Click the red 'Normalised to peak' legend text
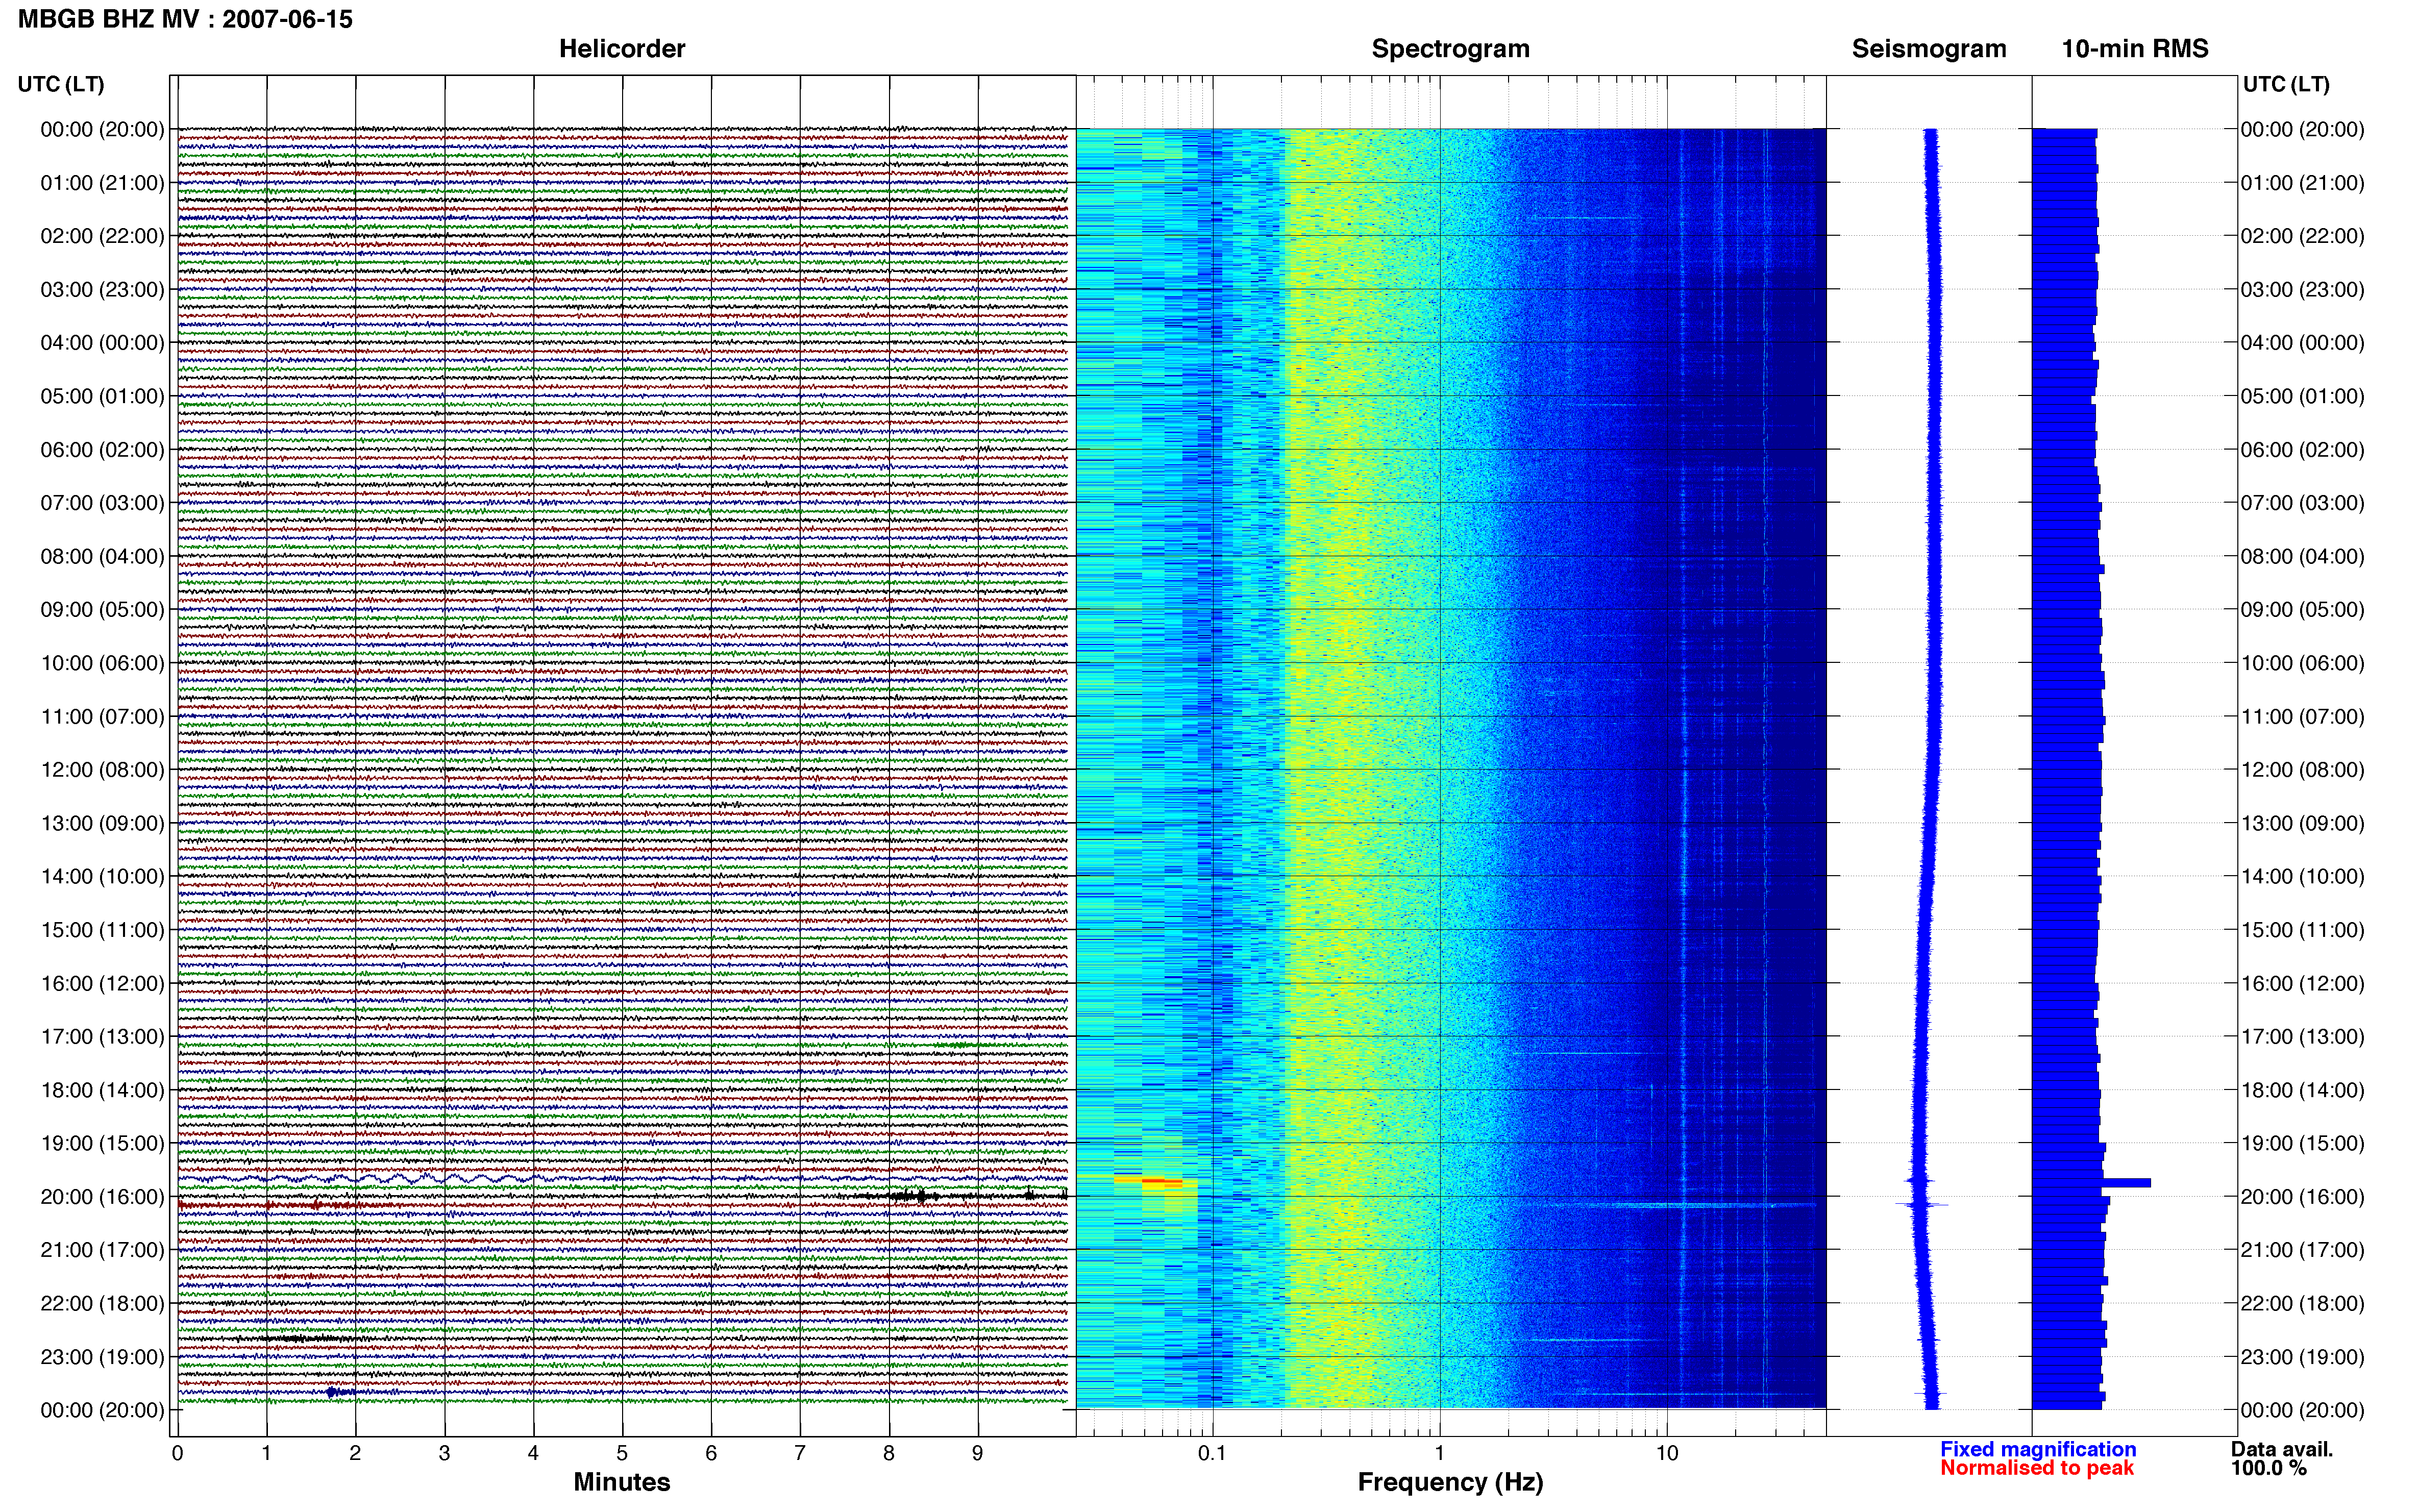Viewport: 2419px width, 1512px height. [x=2036, y=1468]
